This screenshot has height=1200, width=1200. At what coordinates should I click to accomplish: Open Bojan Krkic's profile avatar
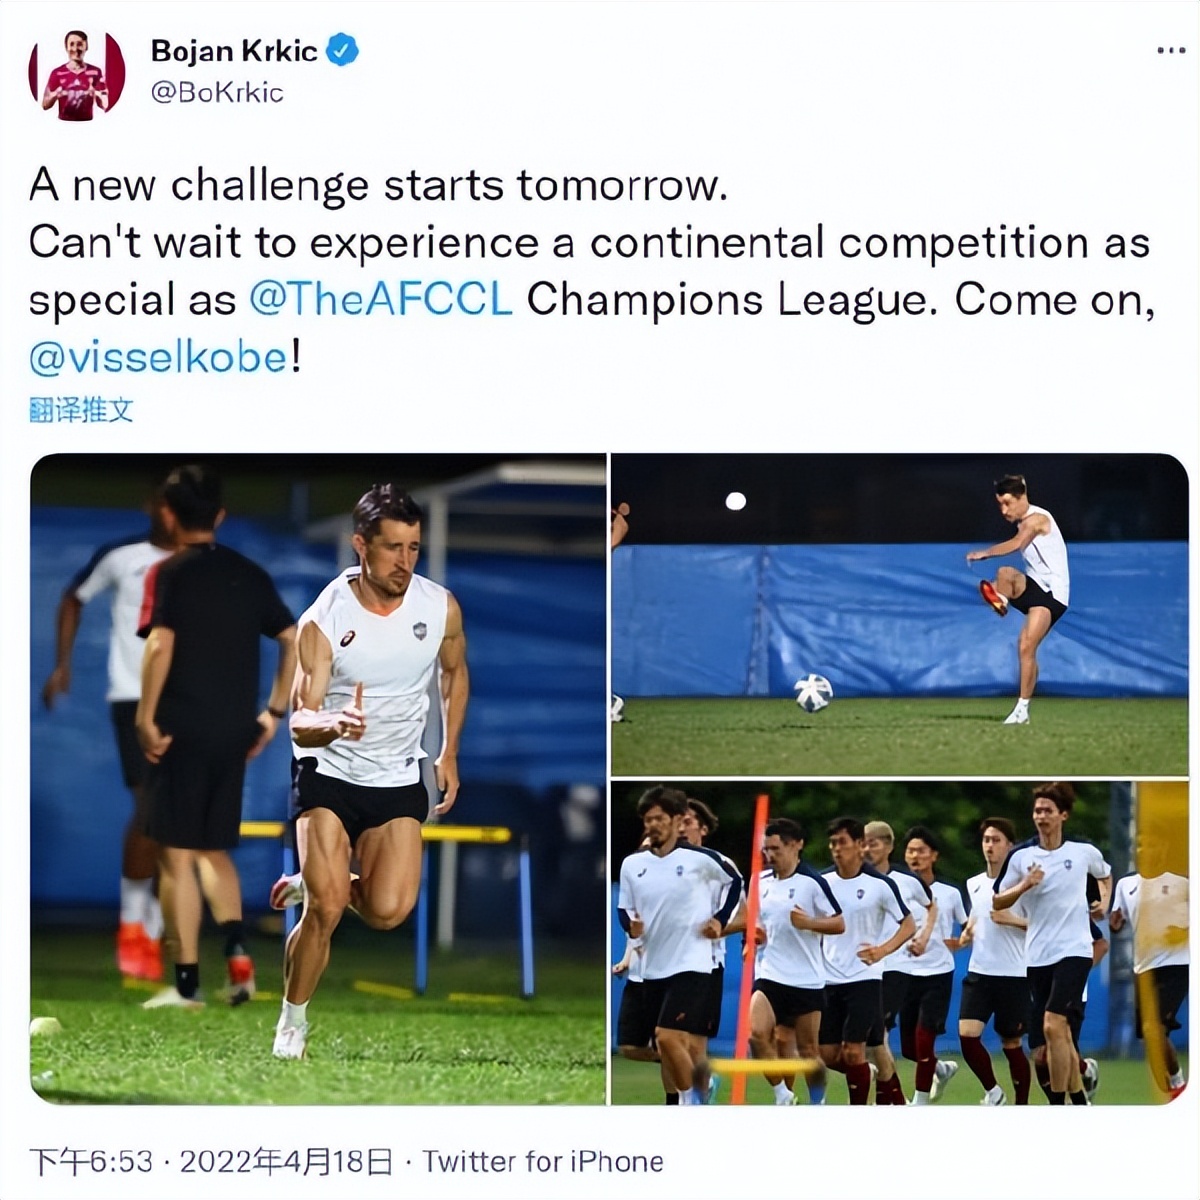[x=76, y=76]
